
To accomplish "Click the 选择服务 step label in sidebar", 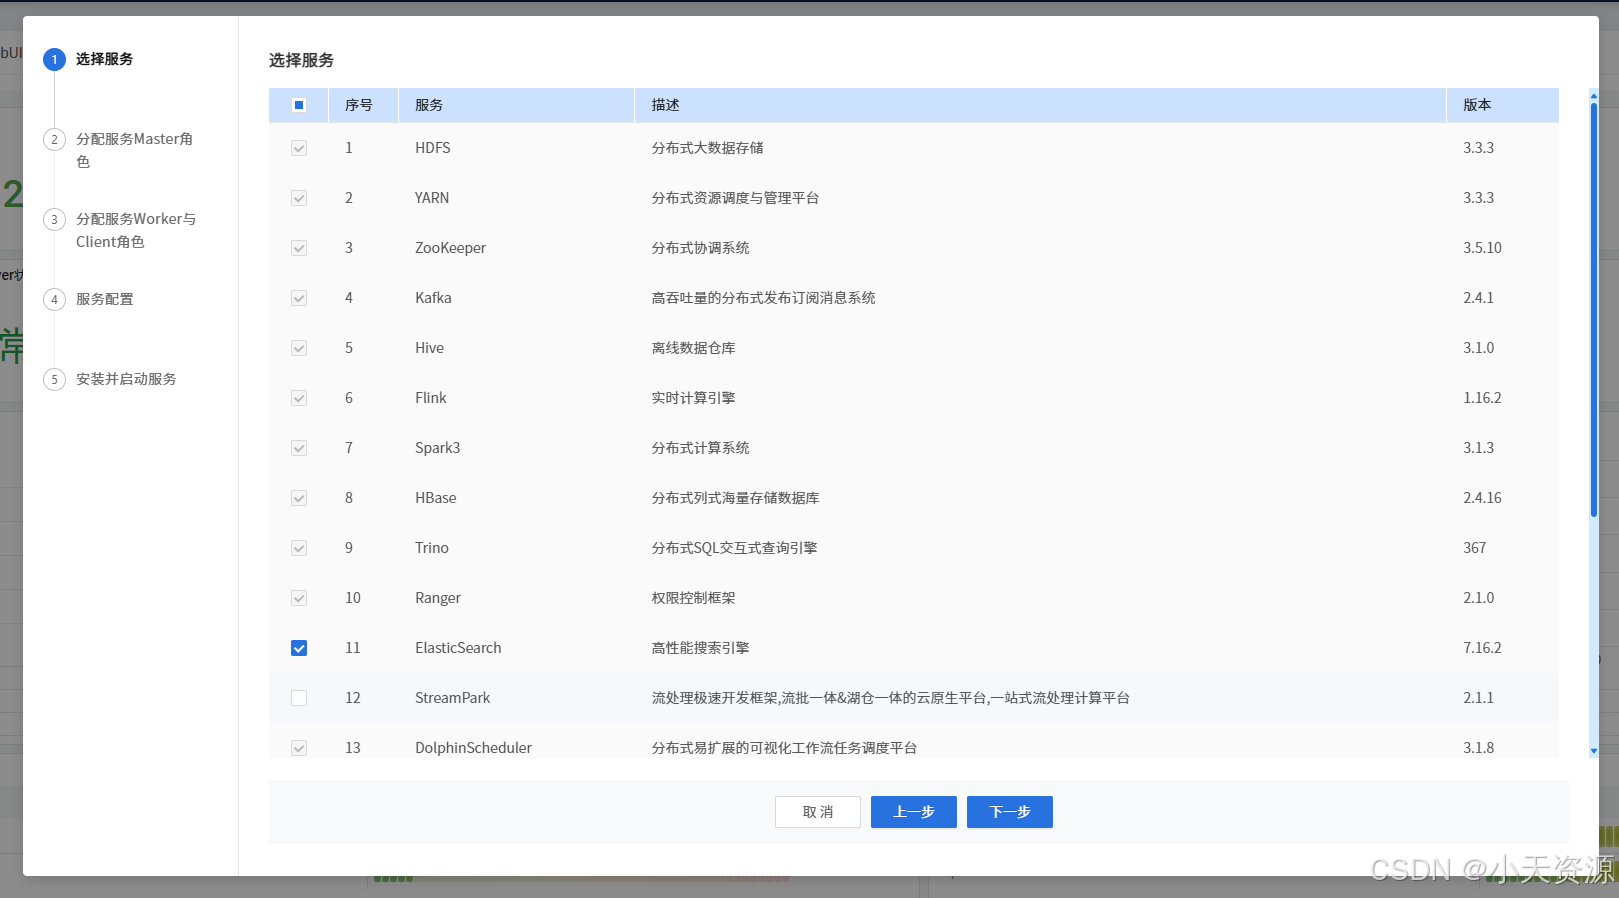I will (x=105, y=59).
